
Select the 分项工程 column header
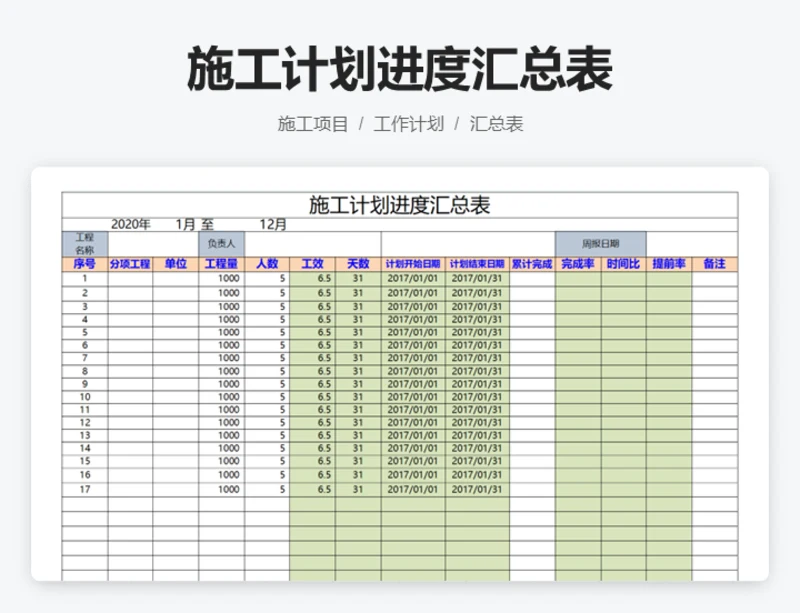[x=130, y=264]
